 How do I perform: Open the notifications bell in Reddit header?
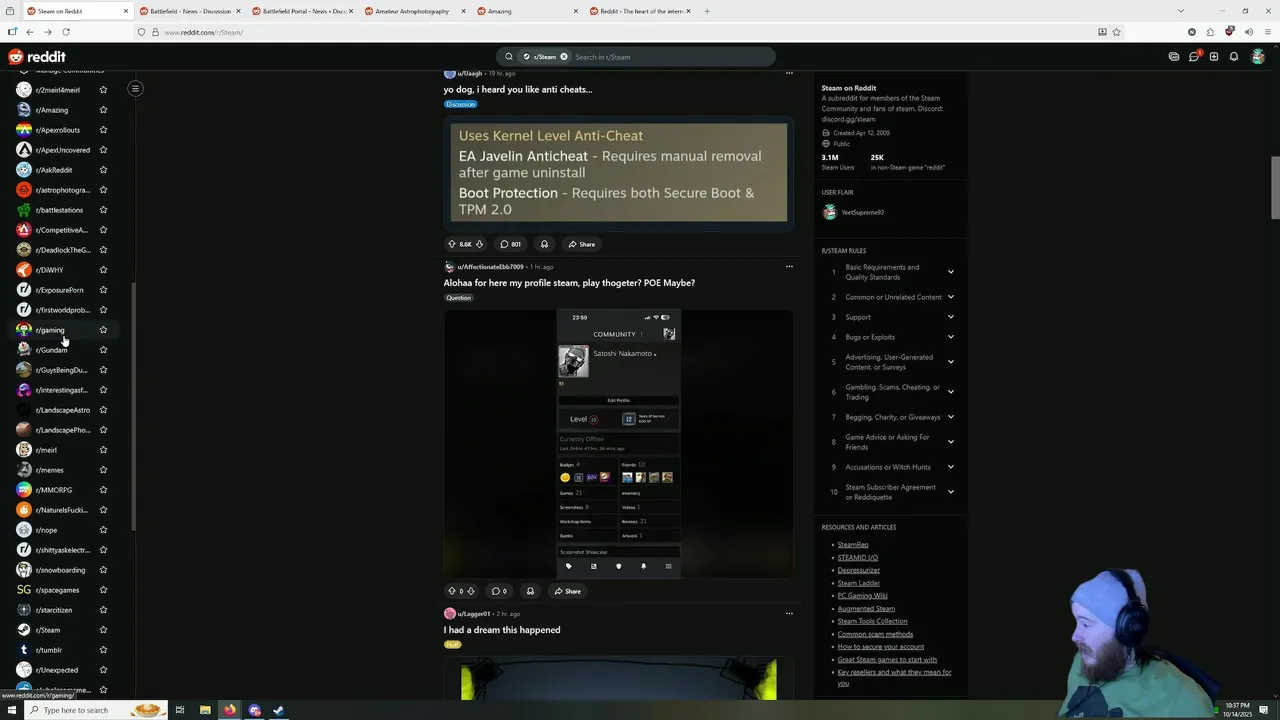coord(1234,57)
